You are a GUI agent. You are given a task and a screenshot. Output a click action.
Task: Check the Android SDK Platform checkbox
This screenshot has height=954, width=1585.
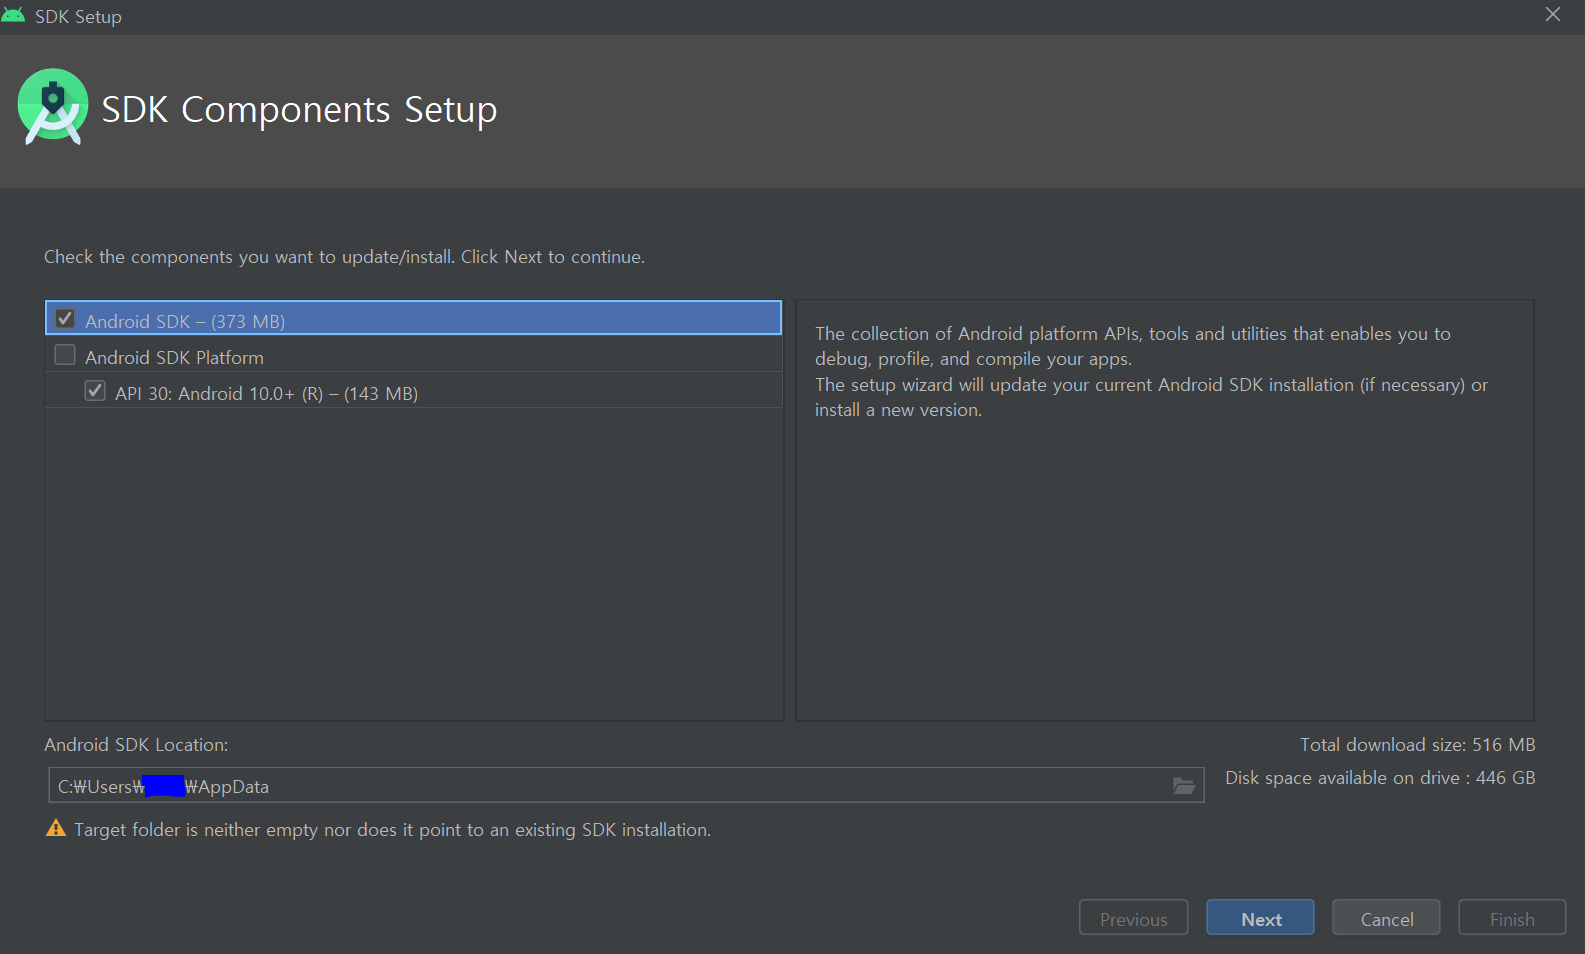(65, 355)
